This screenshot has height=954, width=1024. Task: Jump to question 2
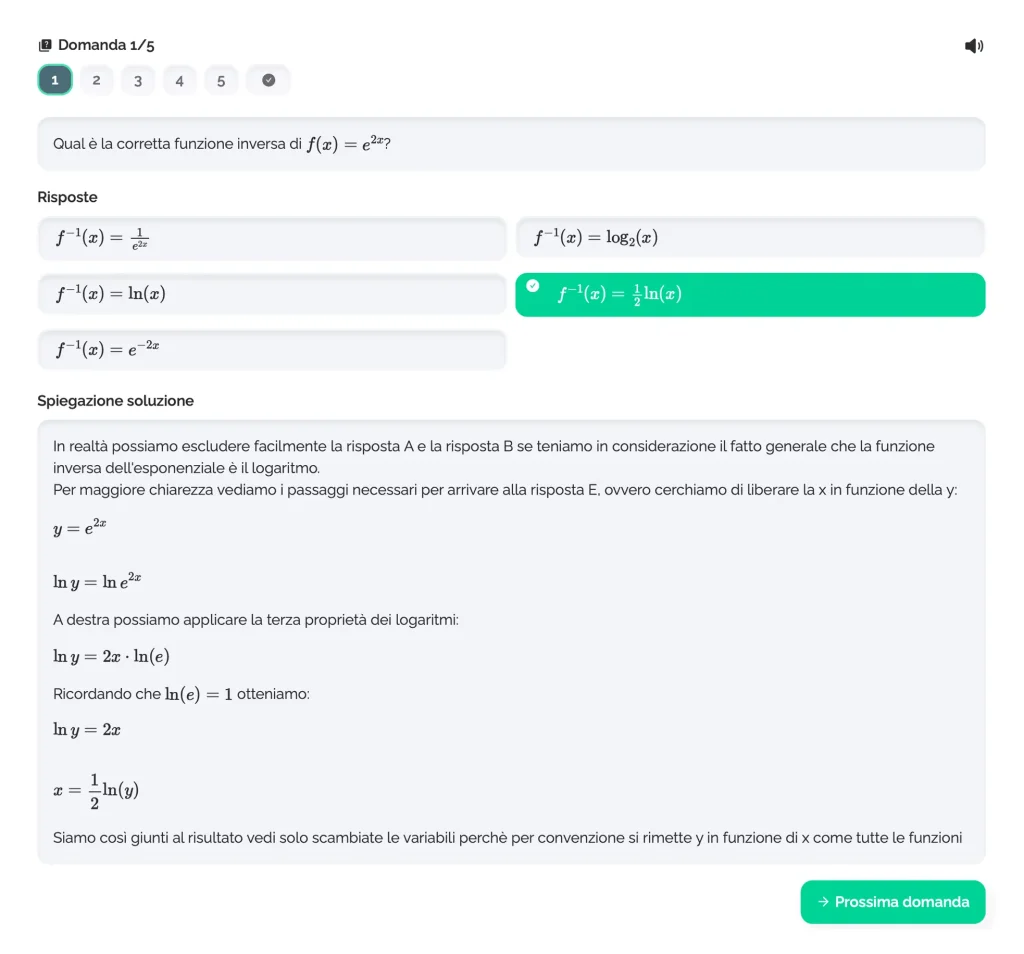tap(97, 80)
